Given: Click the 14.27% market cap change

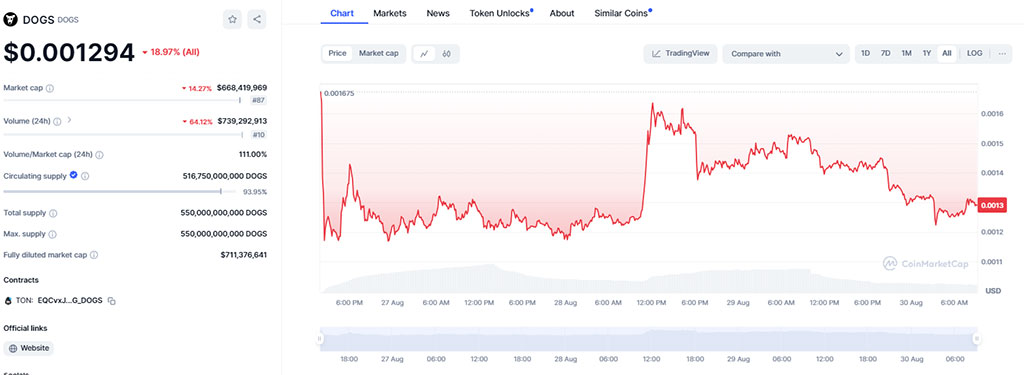Looking at the screenshot, I should coord(197,88).
